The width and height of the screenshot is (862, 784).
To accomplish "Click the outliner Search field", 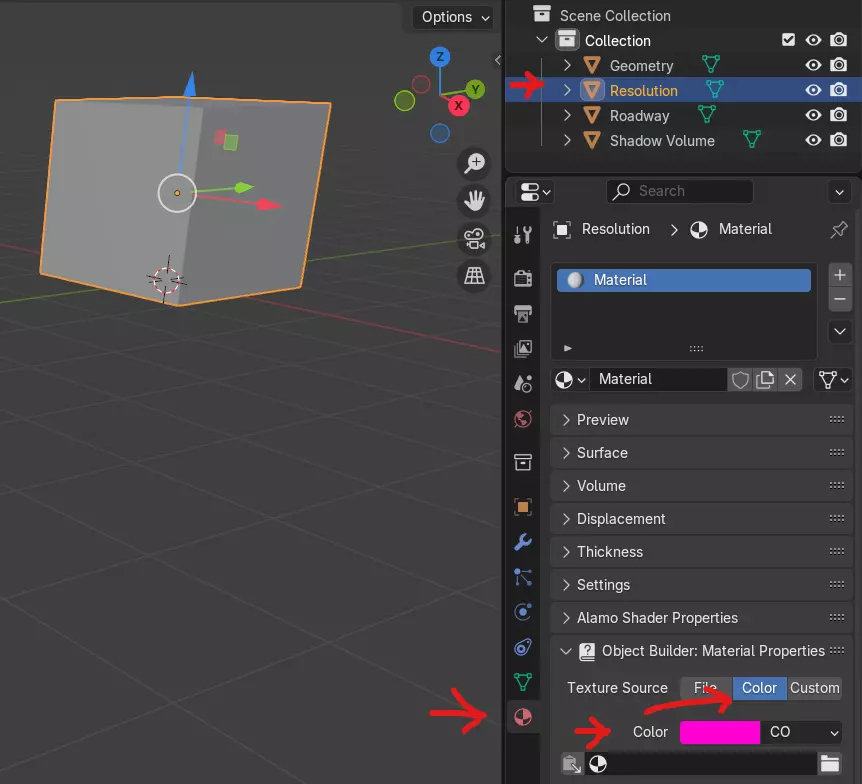I will click(680, 191).
